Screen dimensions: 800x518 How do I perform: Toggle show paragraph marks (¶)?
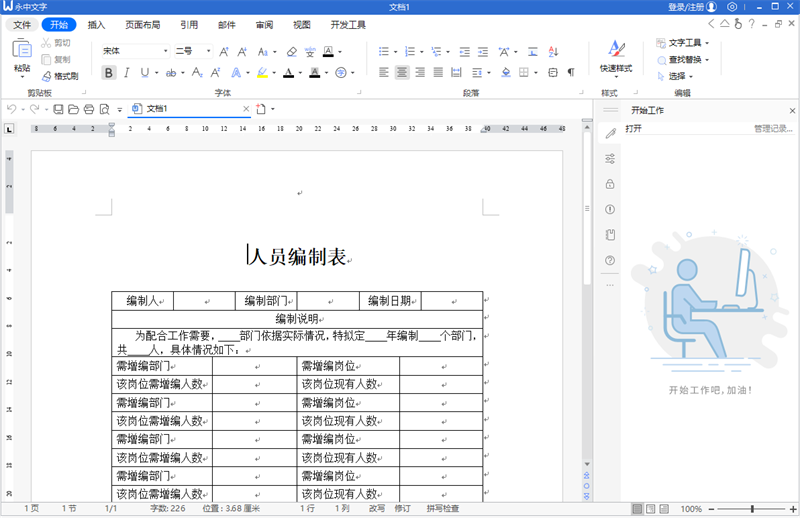pos(571,72)
